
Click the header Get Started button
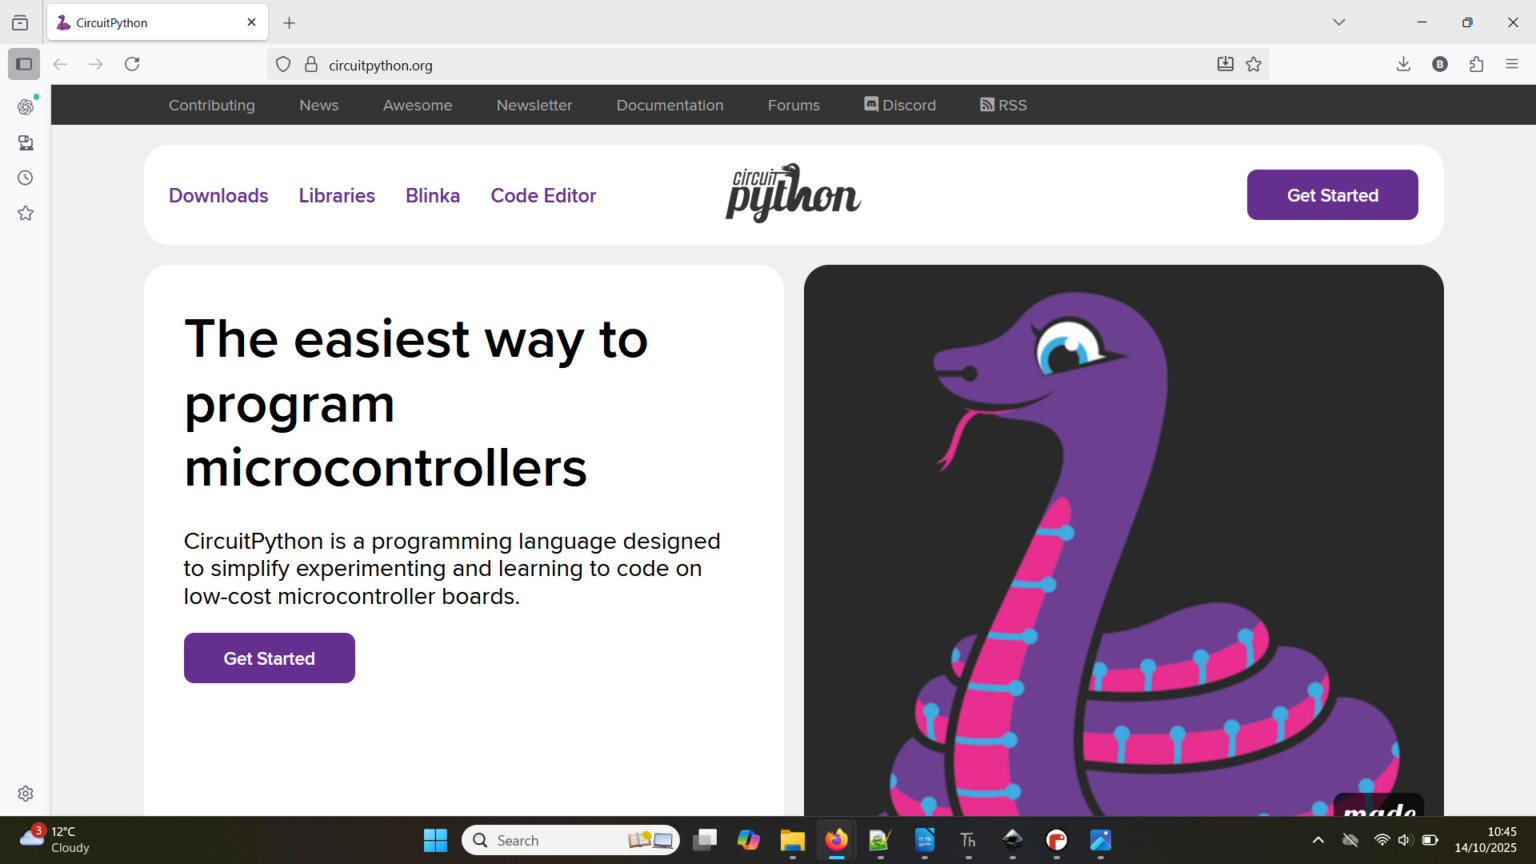[1331, 195]
